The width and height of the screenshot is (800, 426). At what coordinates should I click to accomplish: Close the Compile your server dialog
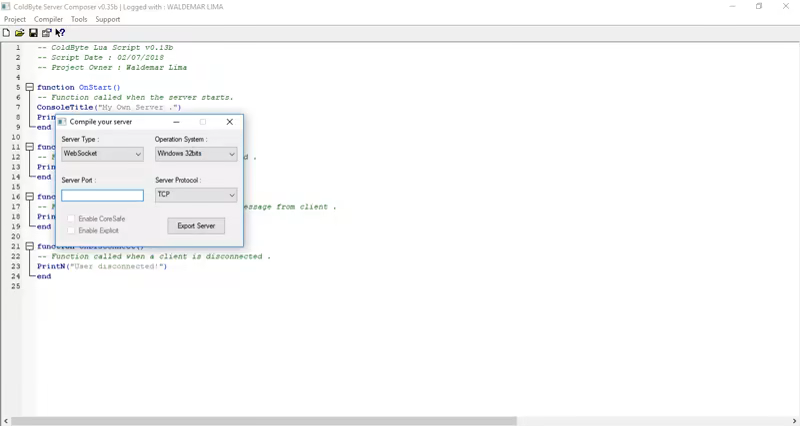[x=229, y=122]
